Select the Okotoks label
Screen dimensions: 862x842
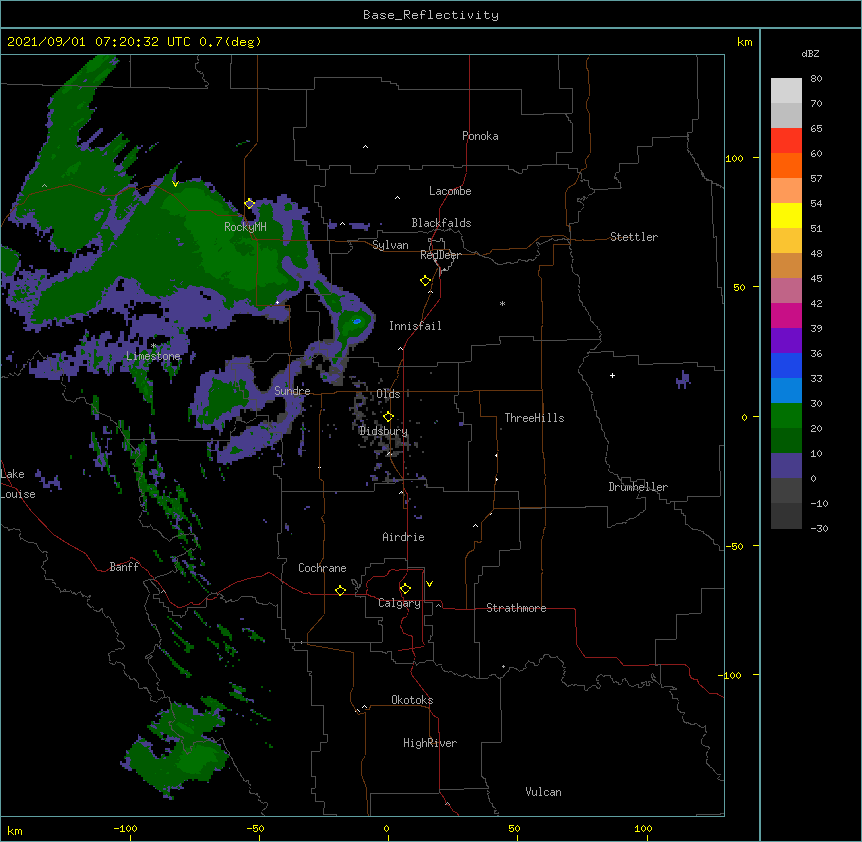tap(412, 700)
